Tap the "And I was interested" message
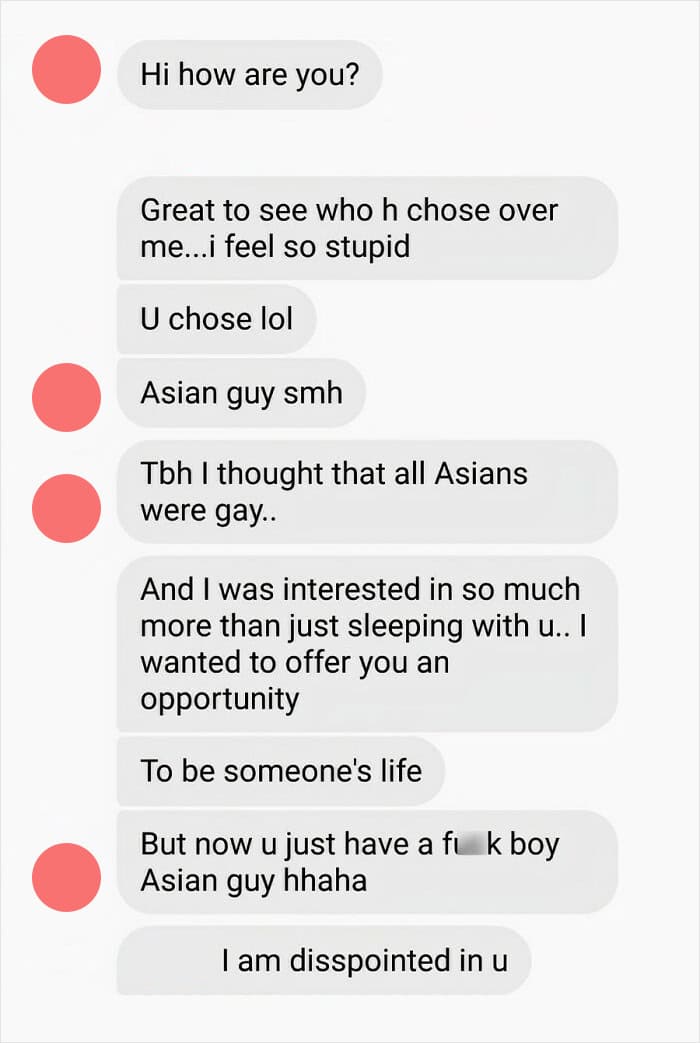 (367, 644)
